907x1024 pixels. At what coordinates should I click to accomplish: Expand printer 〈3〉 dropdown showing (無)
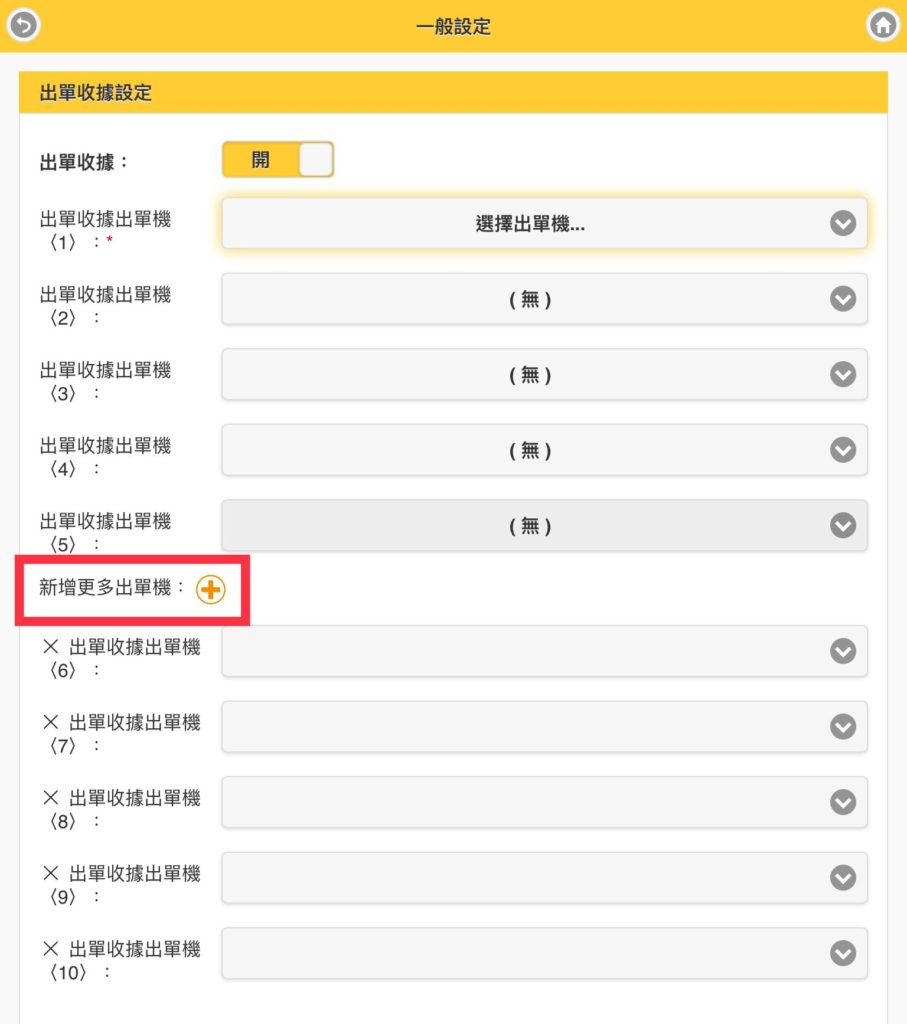point(545,374)
